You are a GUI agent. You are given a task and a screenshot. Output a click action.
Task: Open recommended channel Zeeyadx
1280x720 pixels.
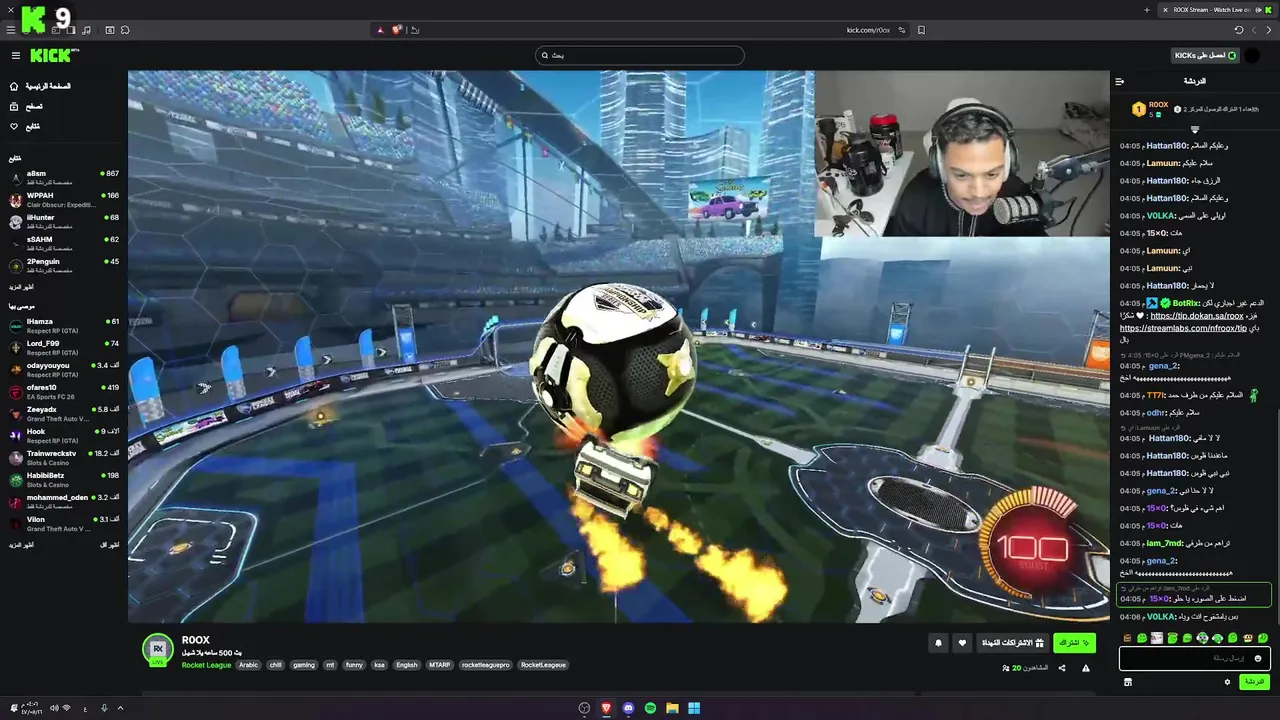point(64,413)
